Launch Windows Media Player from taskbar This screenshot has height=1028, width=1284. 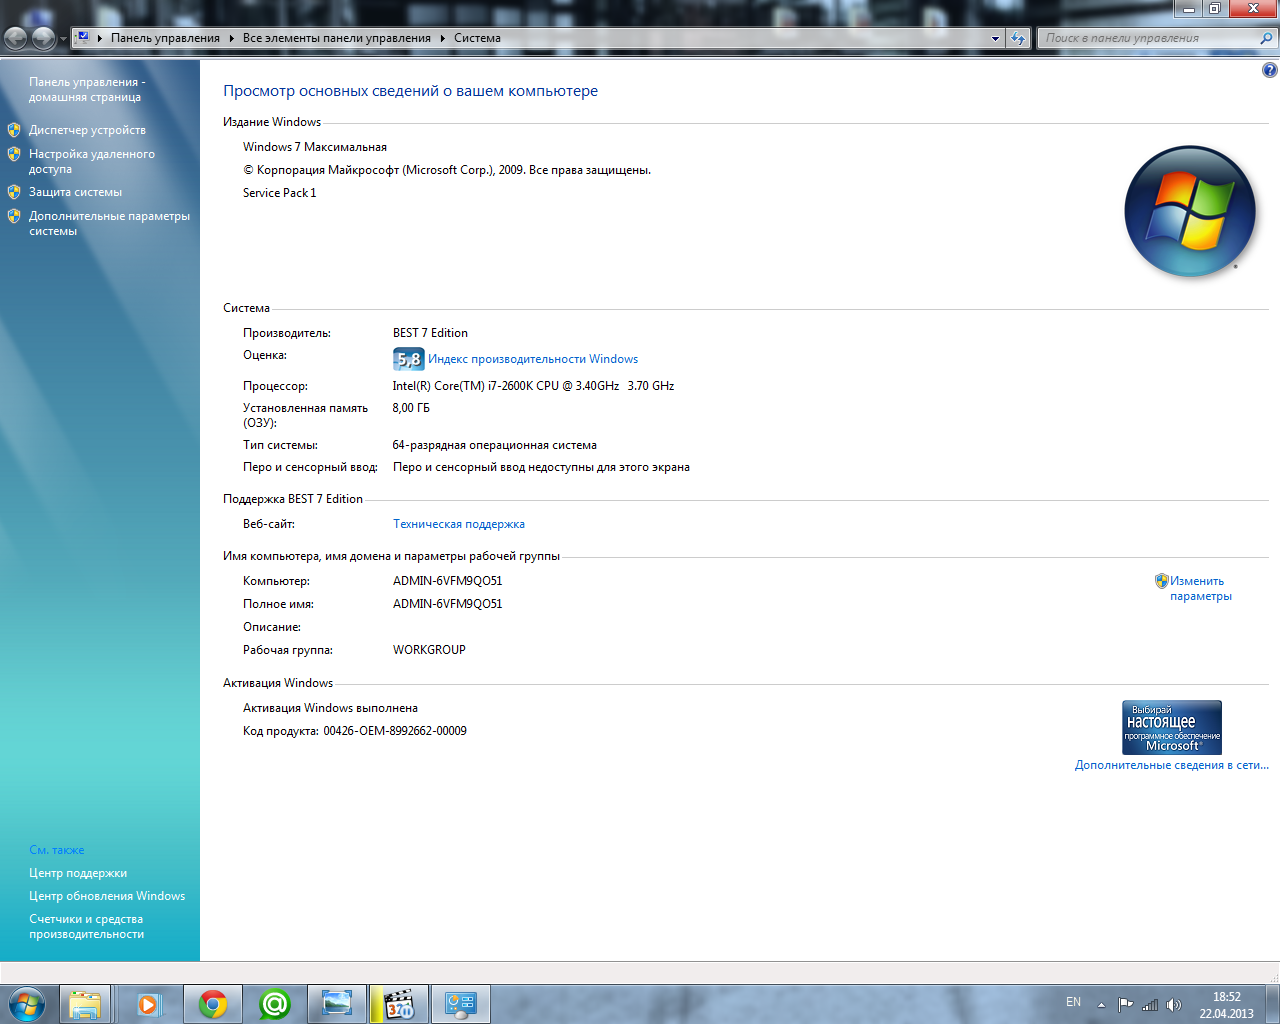149,1005
